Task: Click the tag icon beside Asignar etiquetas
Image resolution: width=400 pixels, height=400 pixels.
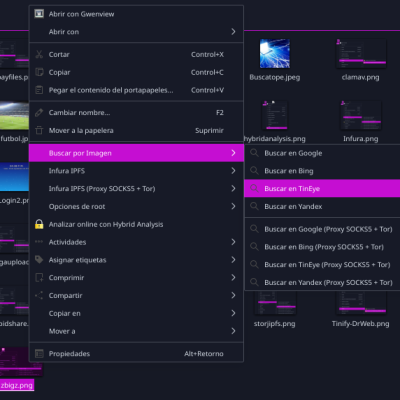Action: coord(39,260)
